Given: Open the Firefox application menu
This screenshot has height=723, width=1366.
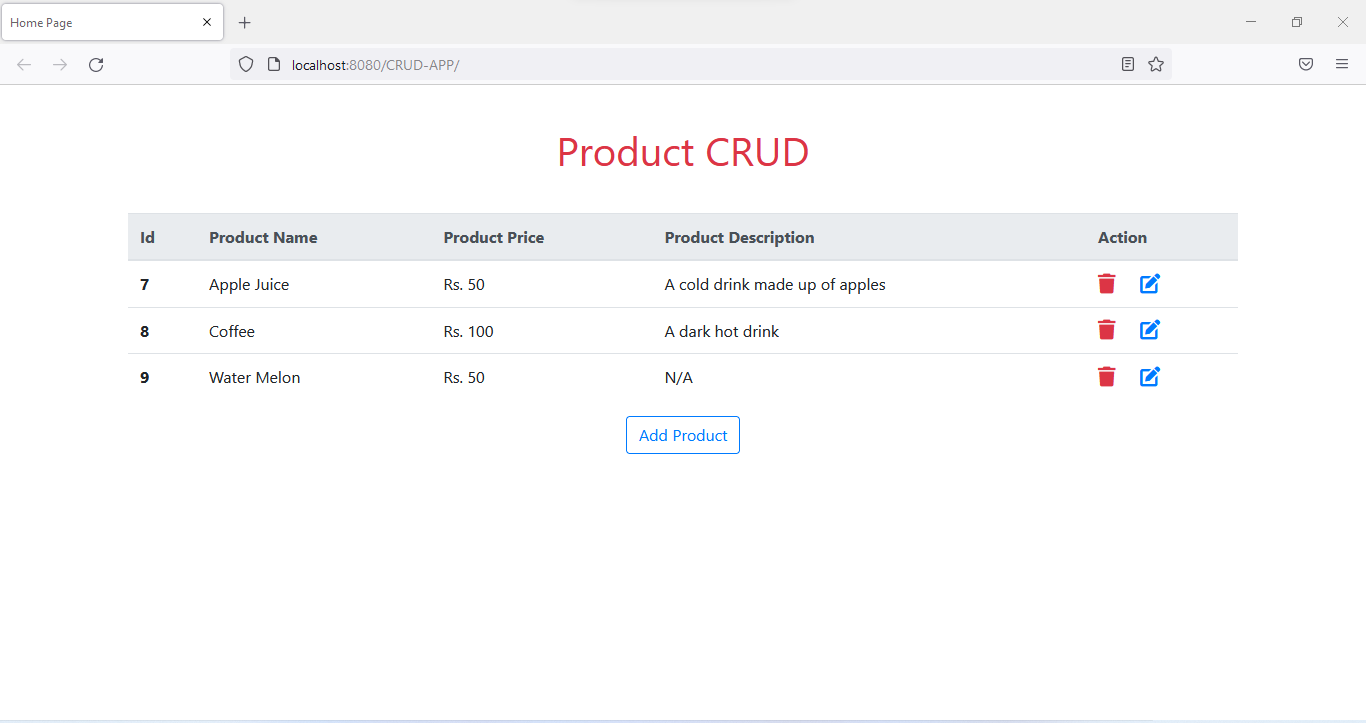Looking at the screenshot, I should [x=1342, y=65].
